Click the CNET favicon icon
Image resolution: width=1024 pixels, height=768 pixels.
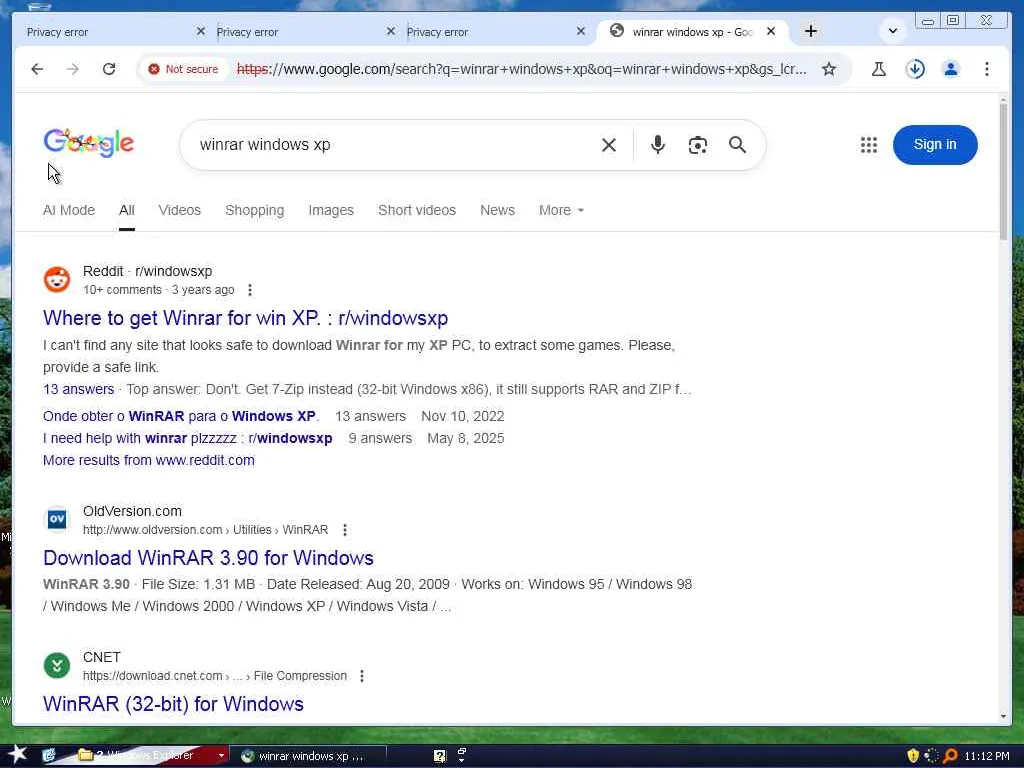(x=57, y=665)
